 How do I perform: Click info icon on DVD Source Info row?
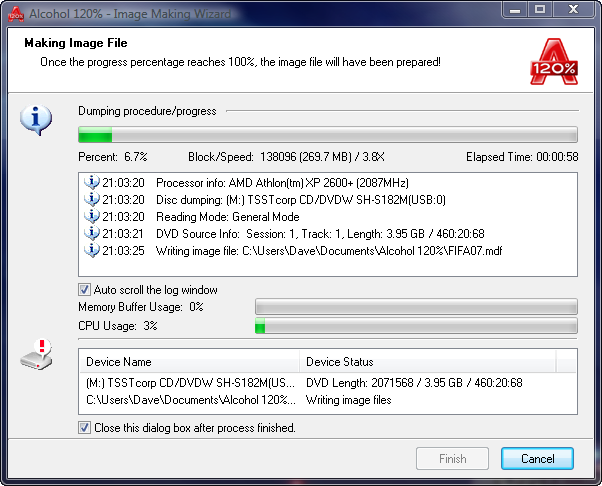[91, 233]
